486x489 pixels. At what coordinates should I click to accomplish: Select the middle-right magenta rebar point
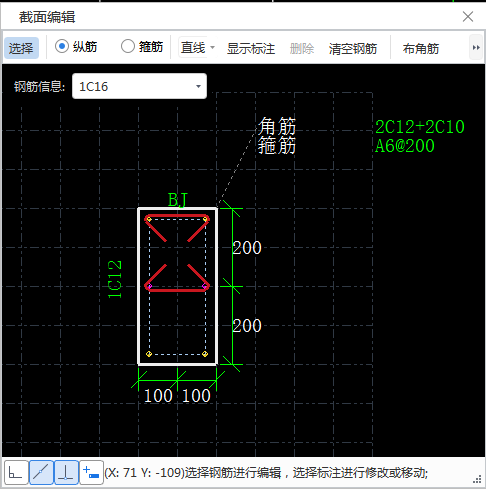205,286
